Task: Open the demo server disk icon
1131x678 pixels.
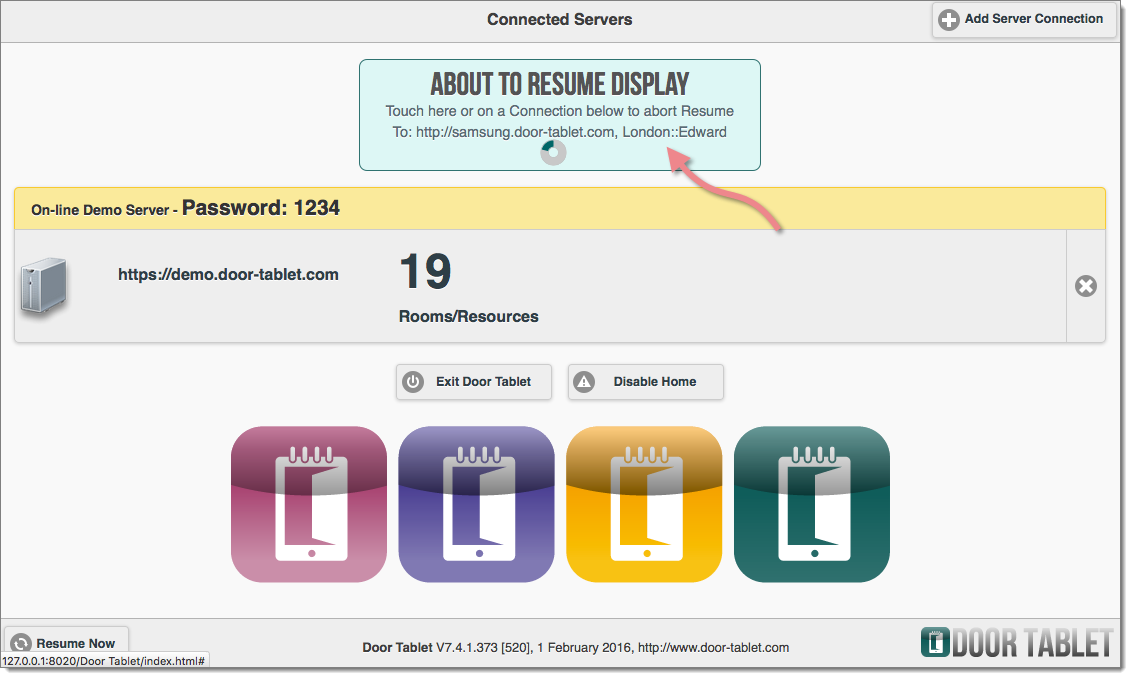Action: [44, 286]
